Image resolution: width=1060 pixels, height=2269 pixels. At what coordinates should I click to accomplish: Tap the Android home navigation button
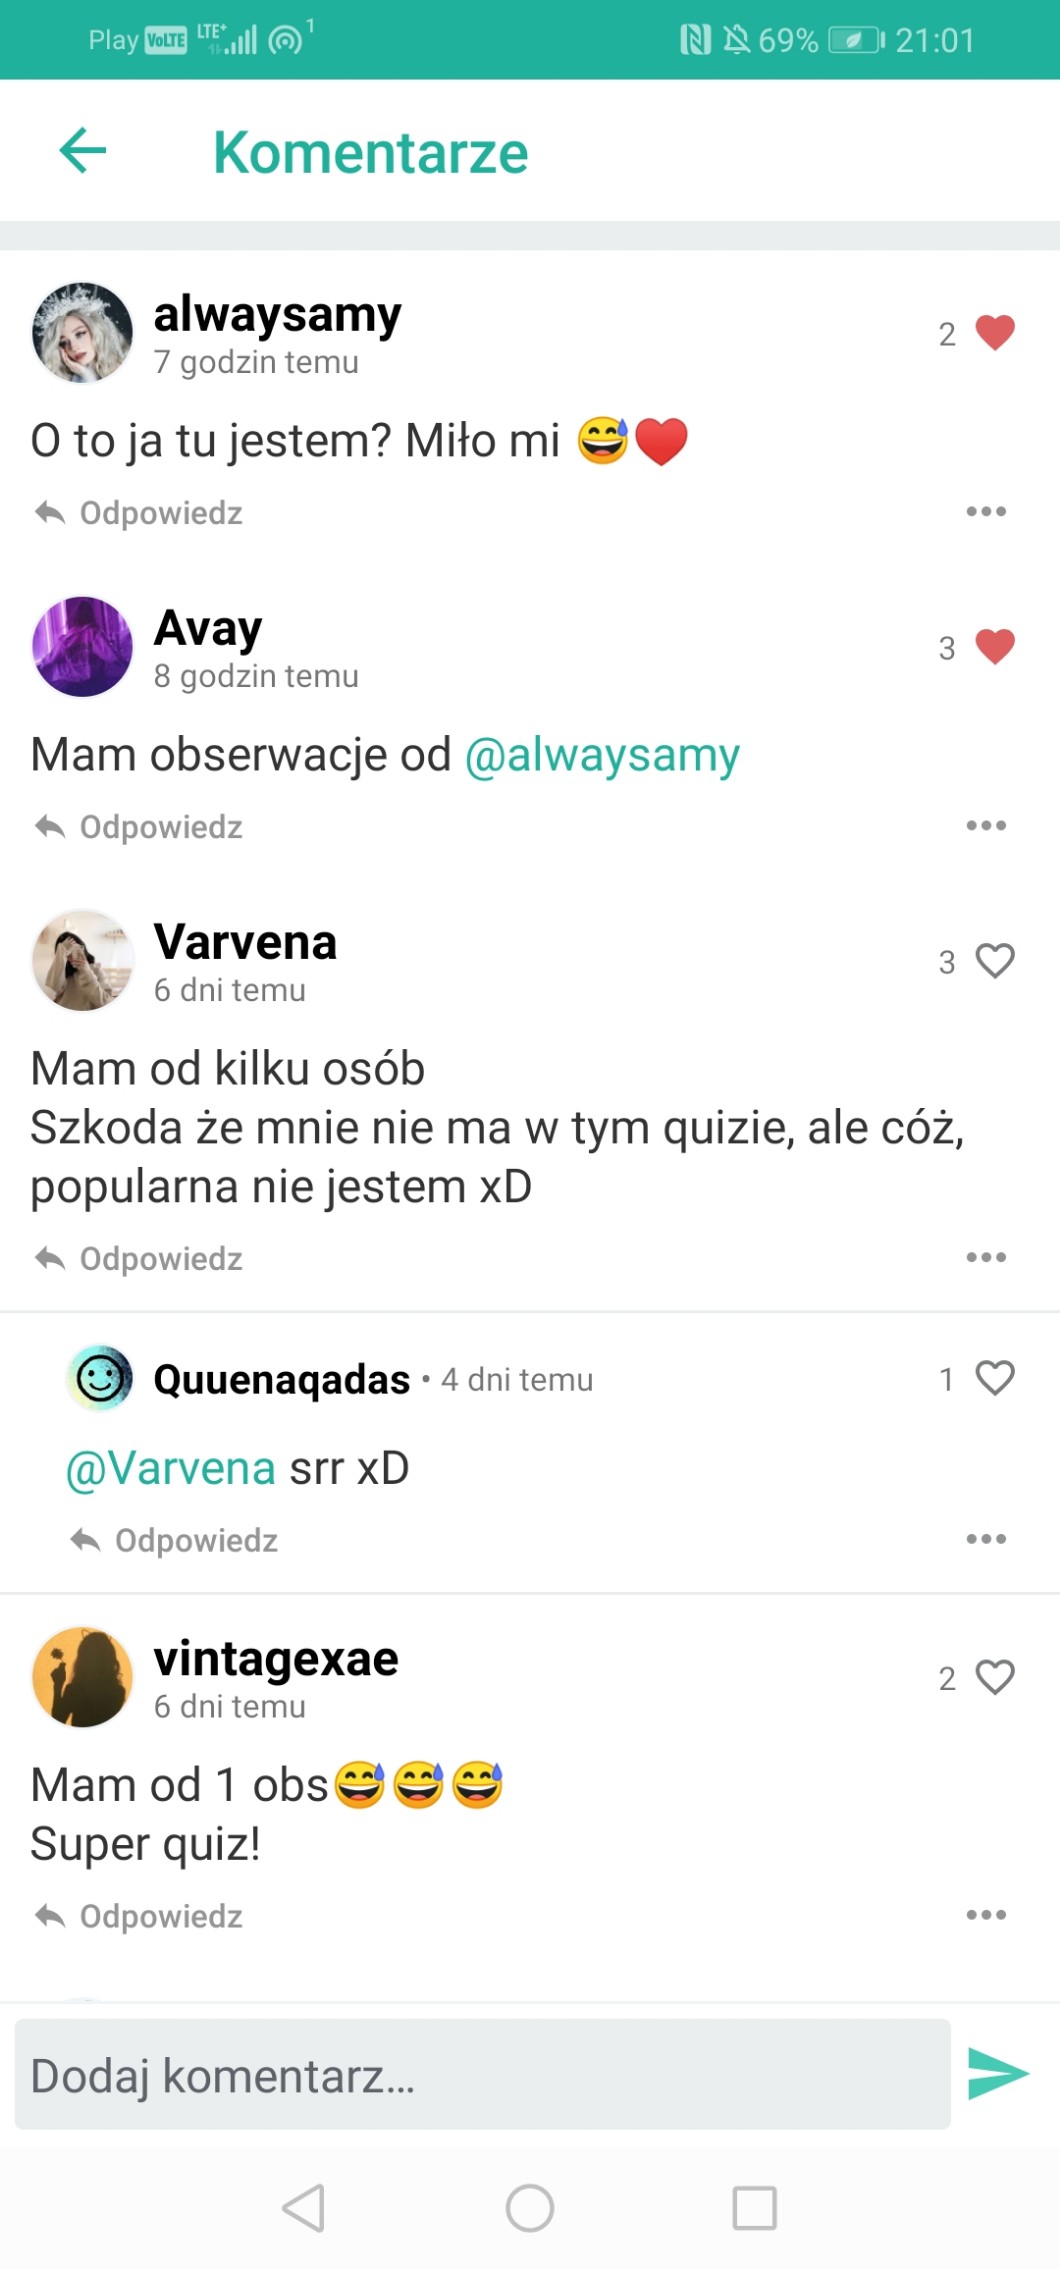click(x=530, y=2208)
